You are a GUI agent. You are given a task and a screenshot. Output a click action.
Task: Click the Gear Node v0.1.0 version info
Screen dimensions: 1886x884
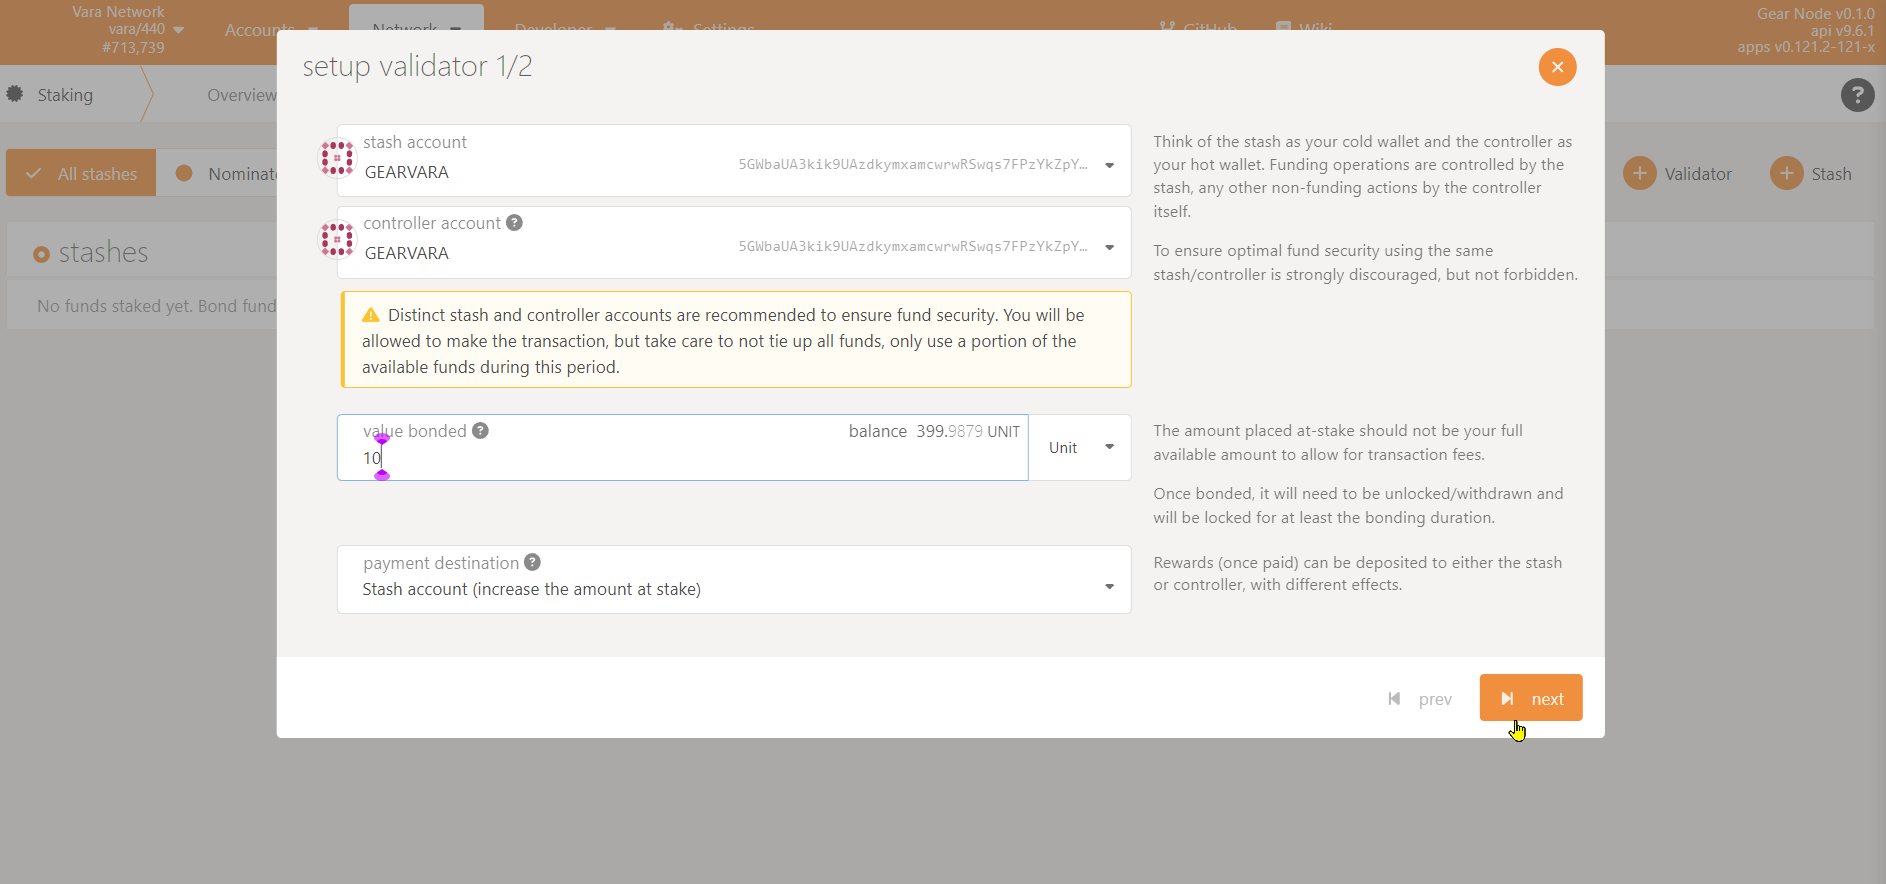1815,14
